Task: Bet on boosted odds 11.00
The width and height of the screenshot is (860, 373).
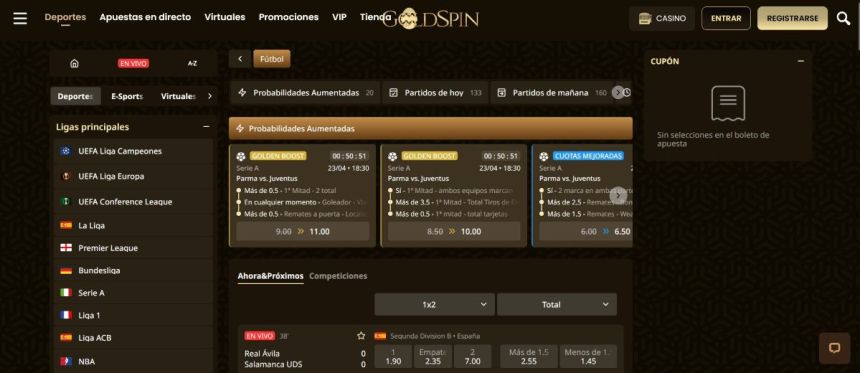Action: pos(303,231)
